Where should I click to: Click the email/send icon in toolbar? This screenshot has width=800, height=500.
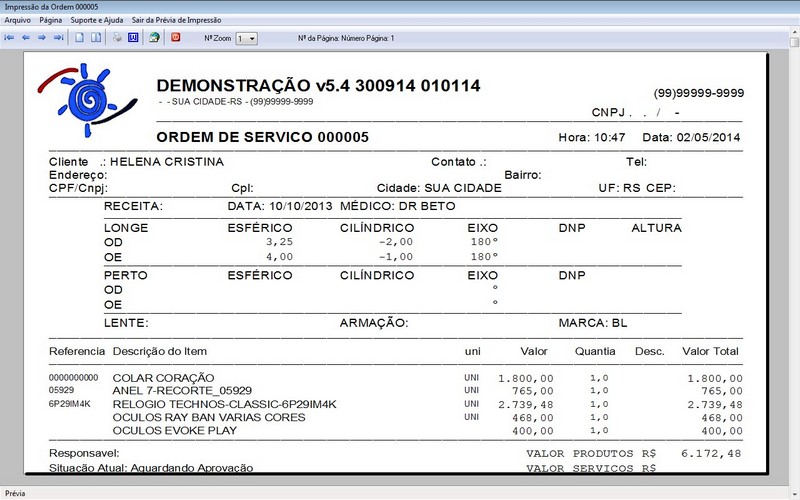tap(154, 38)
